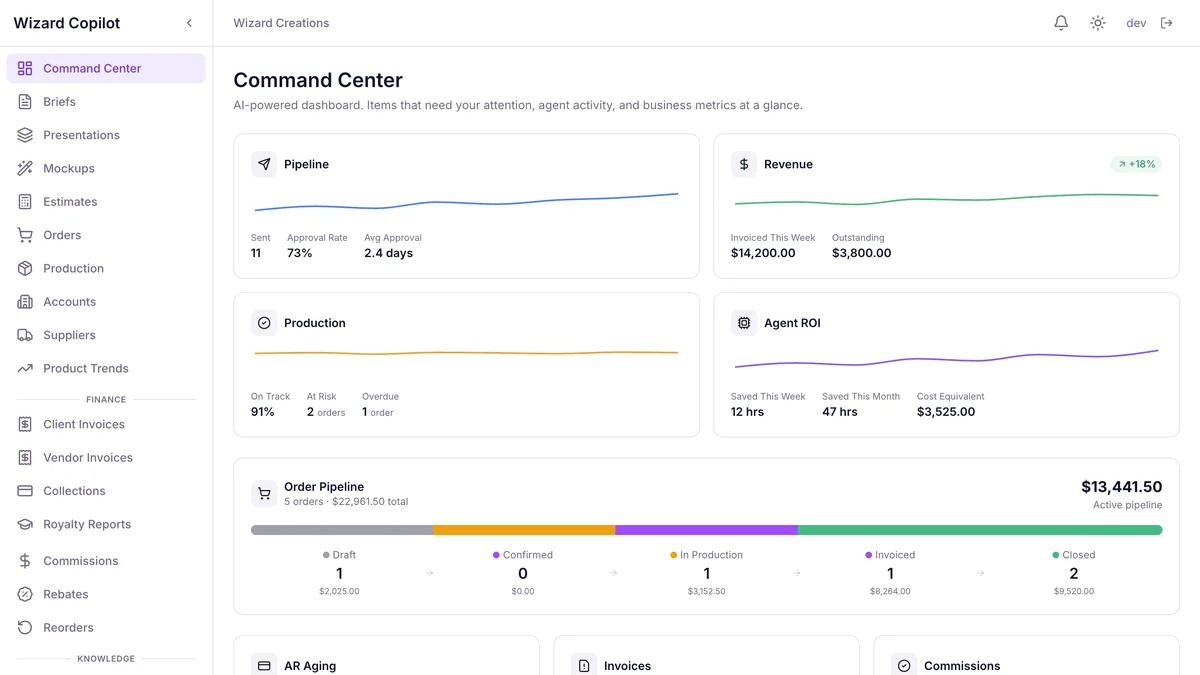Viewport: 1200px width, 675px height.
Task: Click the Suppliers truck icon
Action: point(25,335)
